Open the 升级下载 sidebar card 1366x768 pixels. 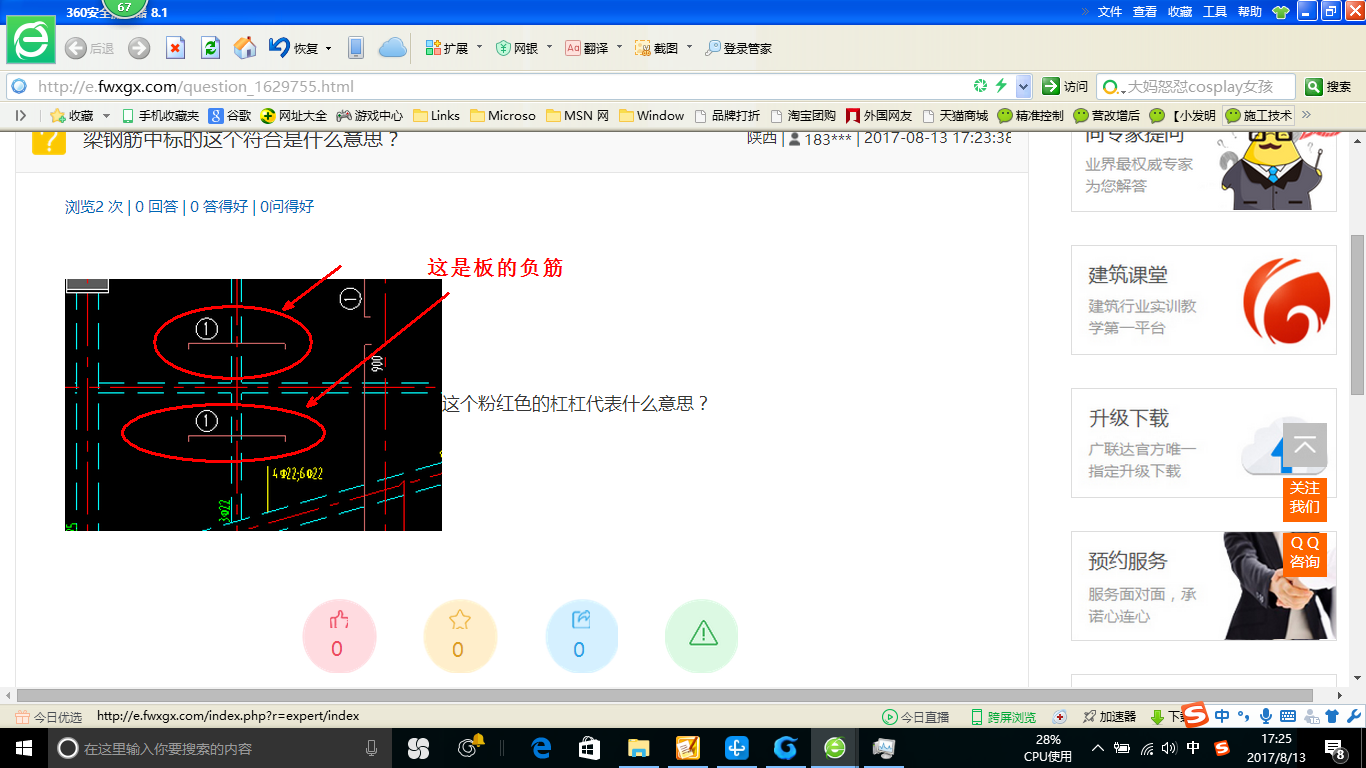(x=1204, y=443)
